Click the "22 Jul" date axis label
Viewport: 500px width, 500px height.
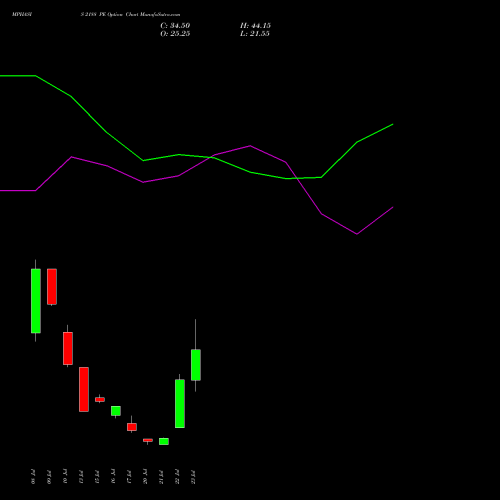pyautogui.click(x=177, y=477)
